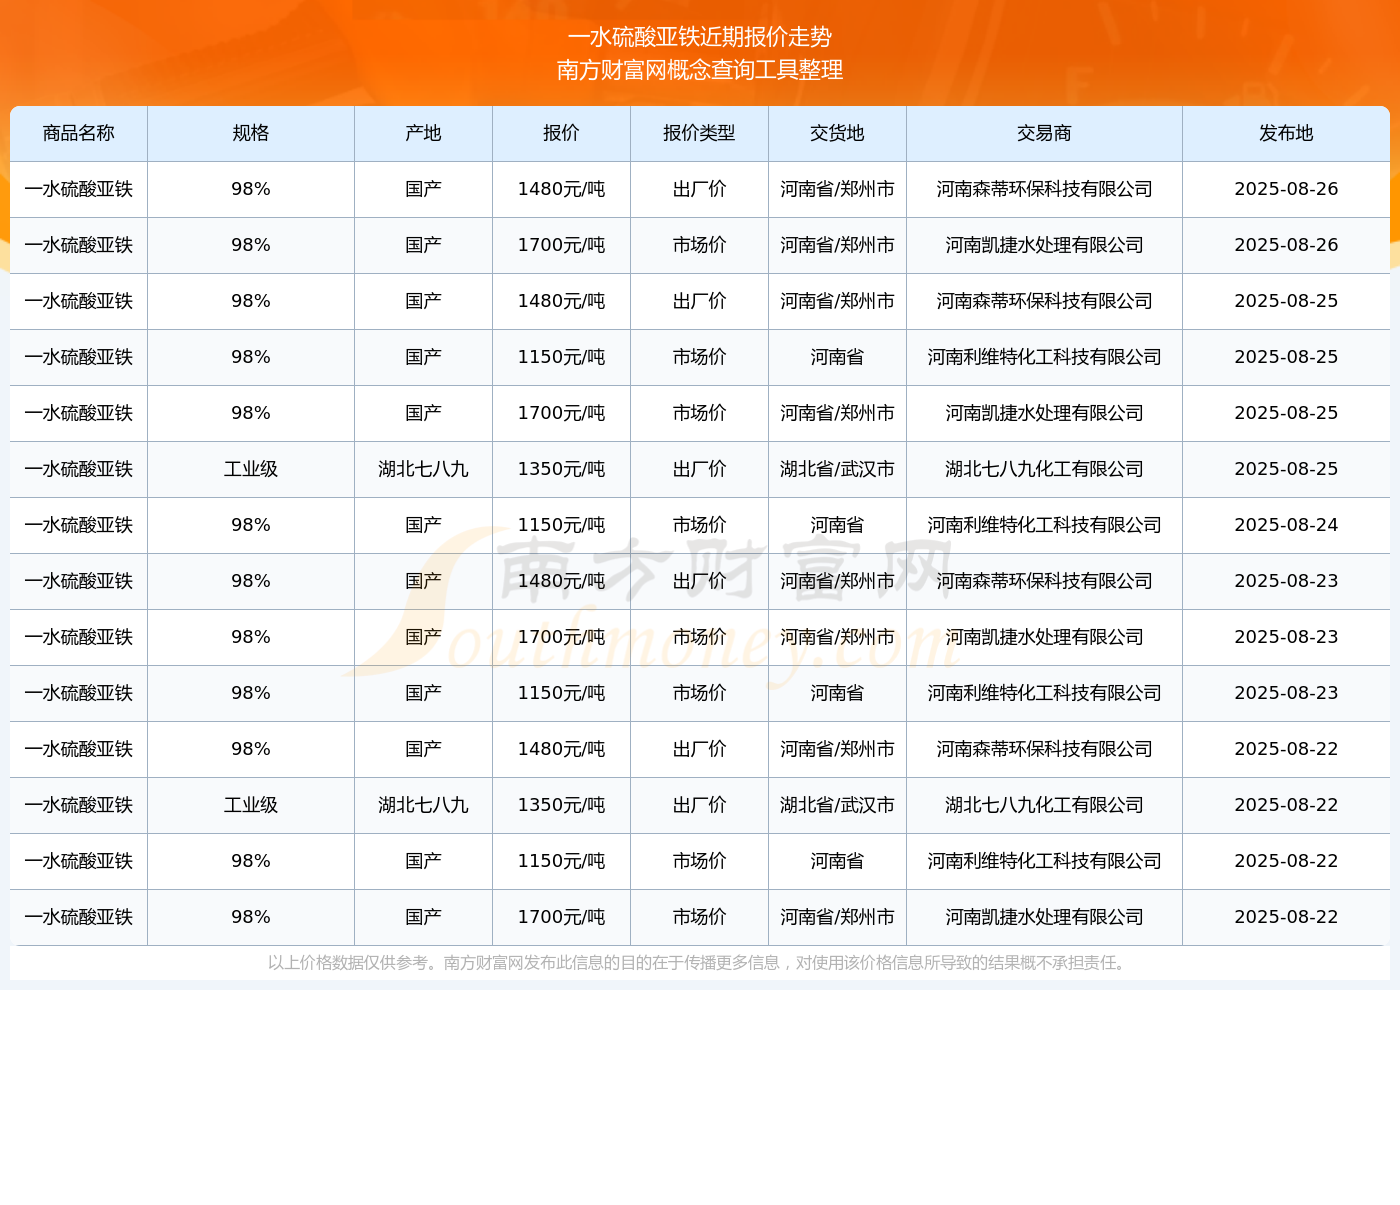Screen dimensions: 1400x1205
Task: Click 1480元/吨 price in the 2025-08-26 row
Action: coord(561,189)
